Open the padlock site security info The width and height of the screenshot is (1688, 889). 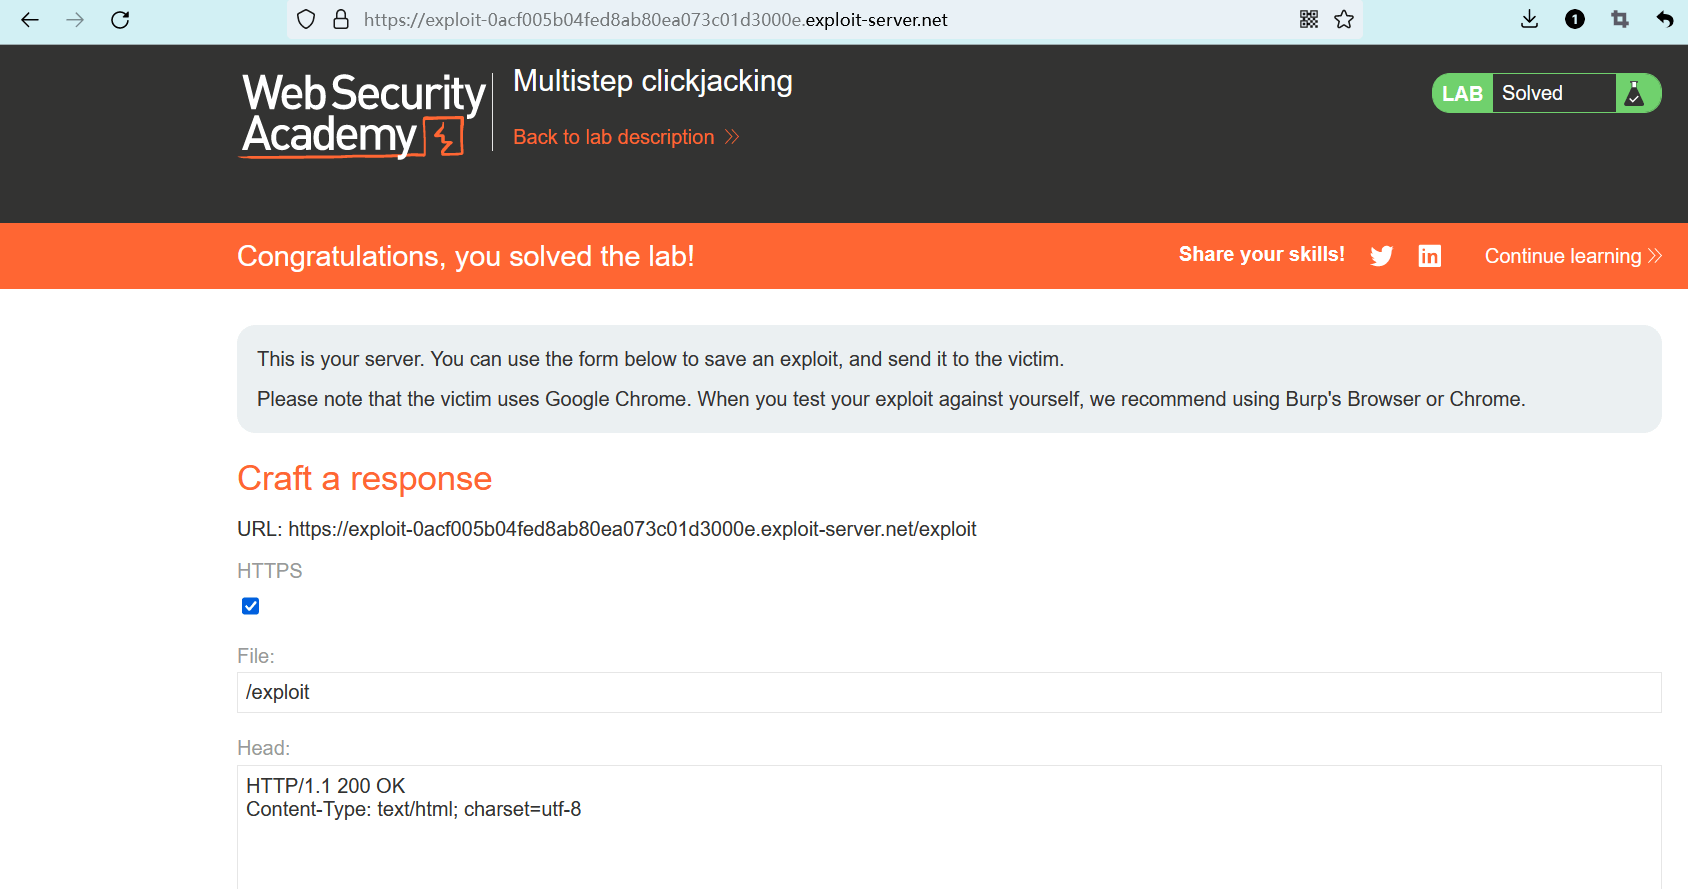(x=341, y=20)
